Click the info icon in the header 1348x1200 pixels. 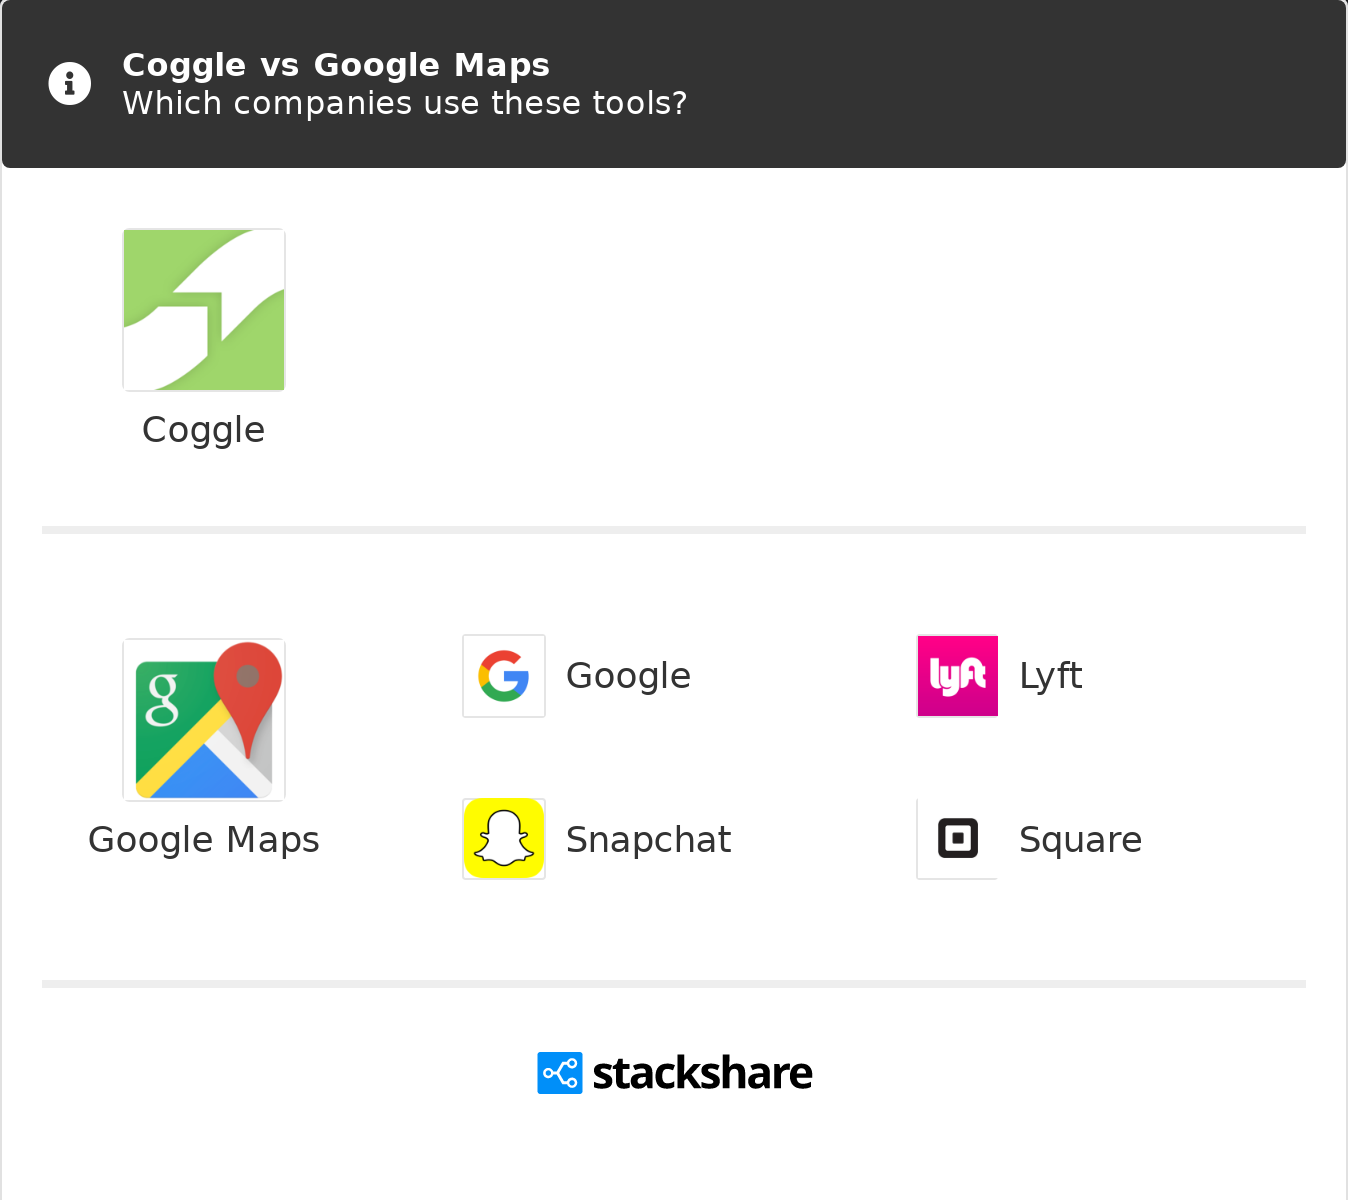tap(70, 83)
